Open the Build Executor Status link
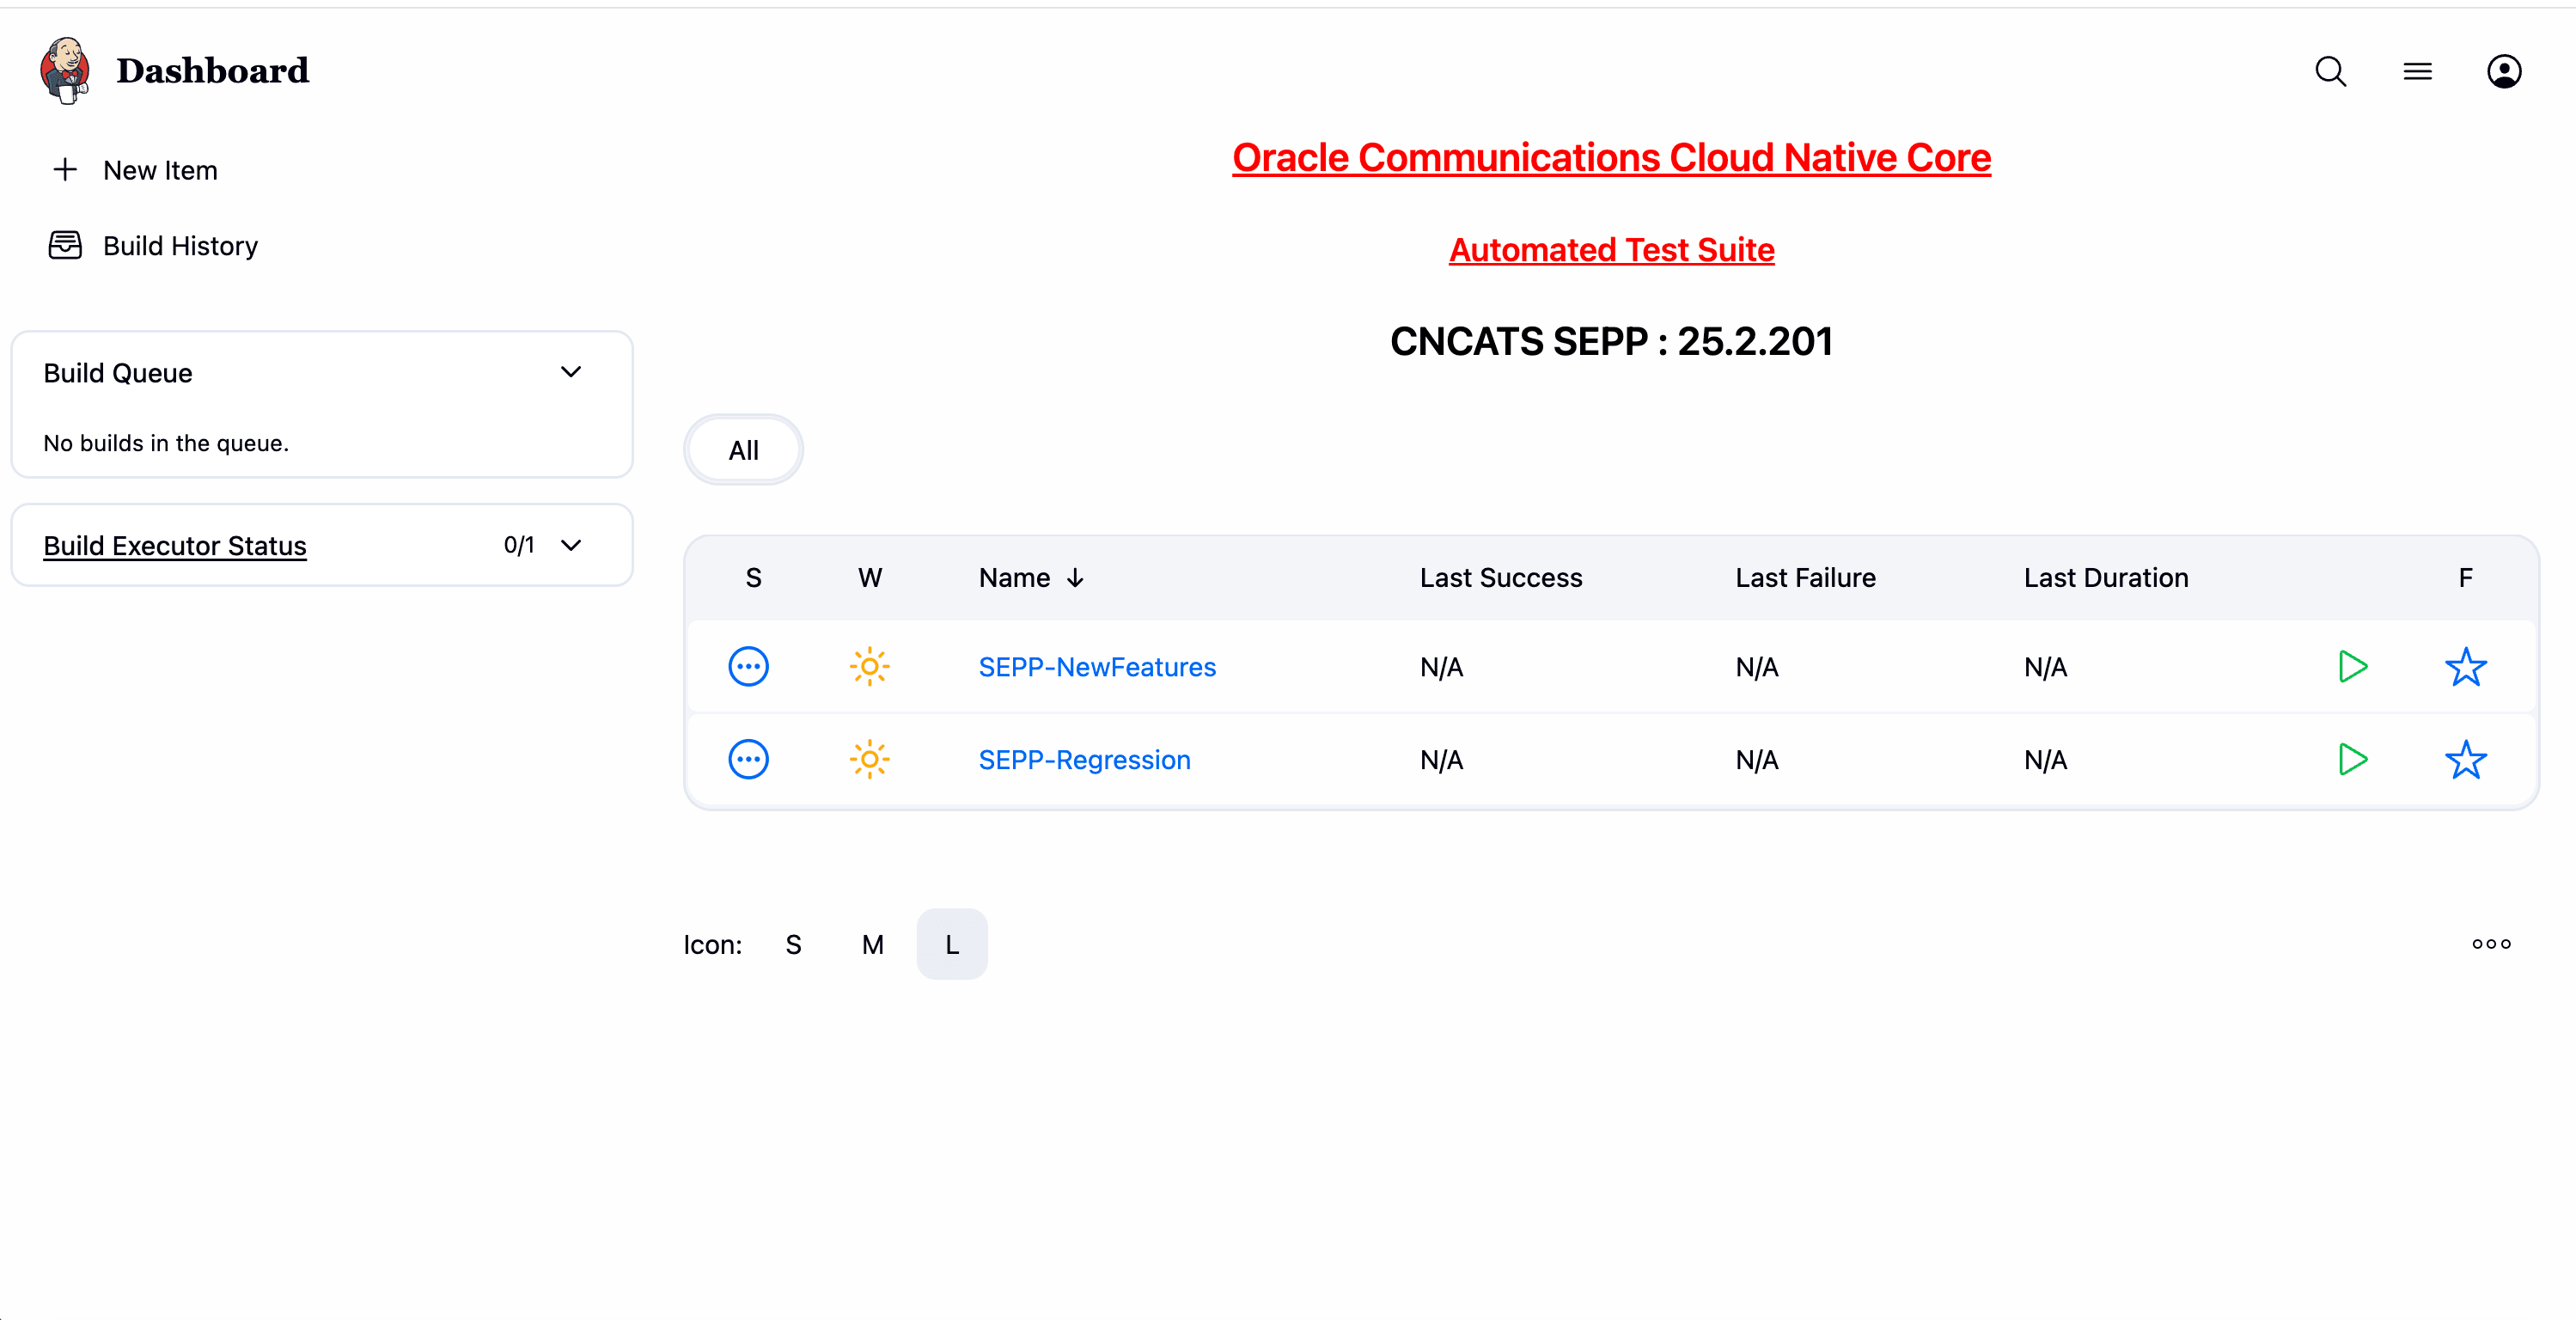Screen dimensions: 2576x1320 tap(175, 546)
